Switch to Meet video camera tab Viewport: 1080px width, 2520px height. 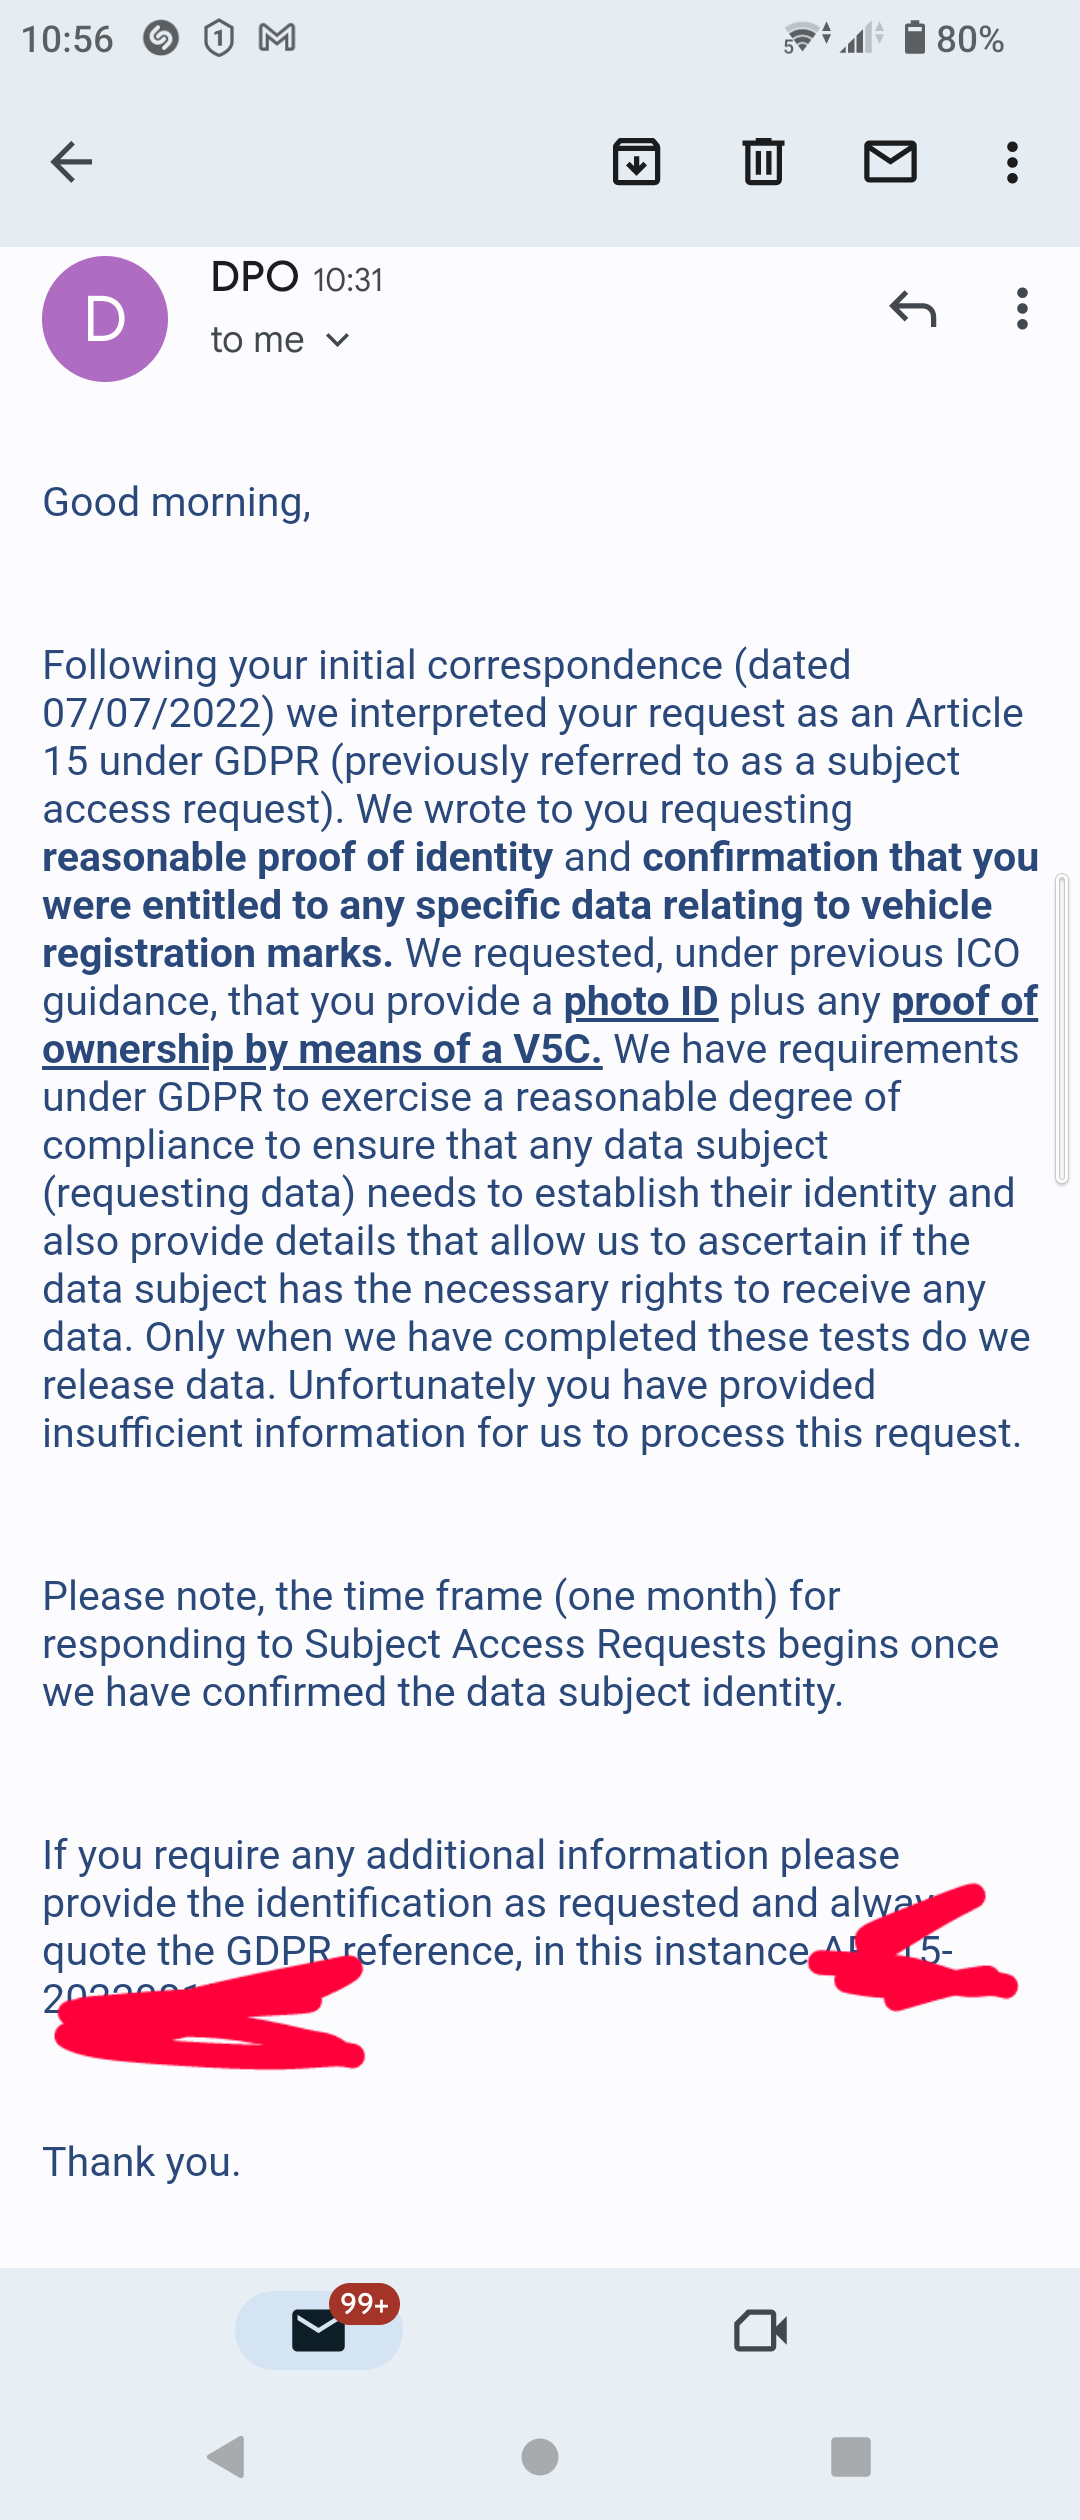point(760,2330)
